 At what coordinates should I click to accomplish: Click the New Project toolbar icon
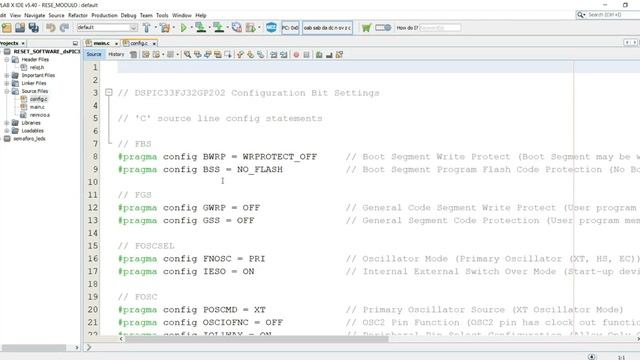pos(7,28)
